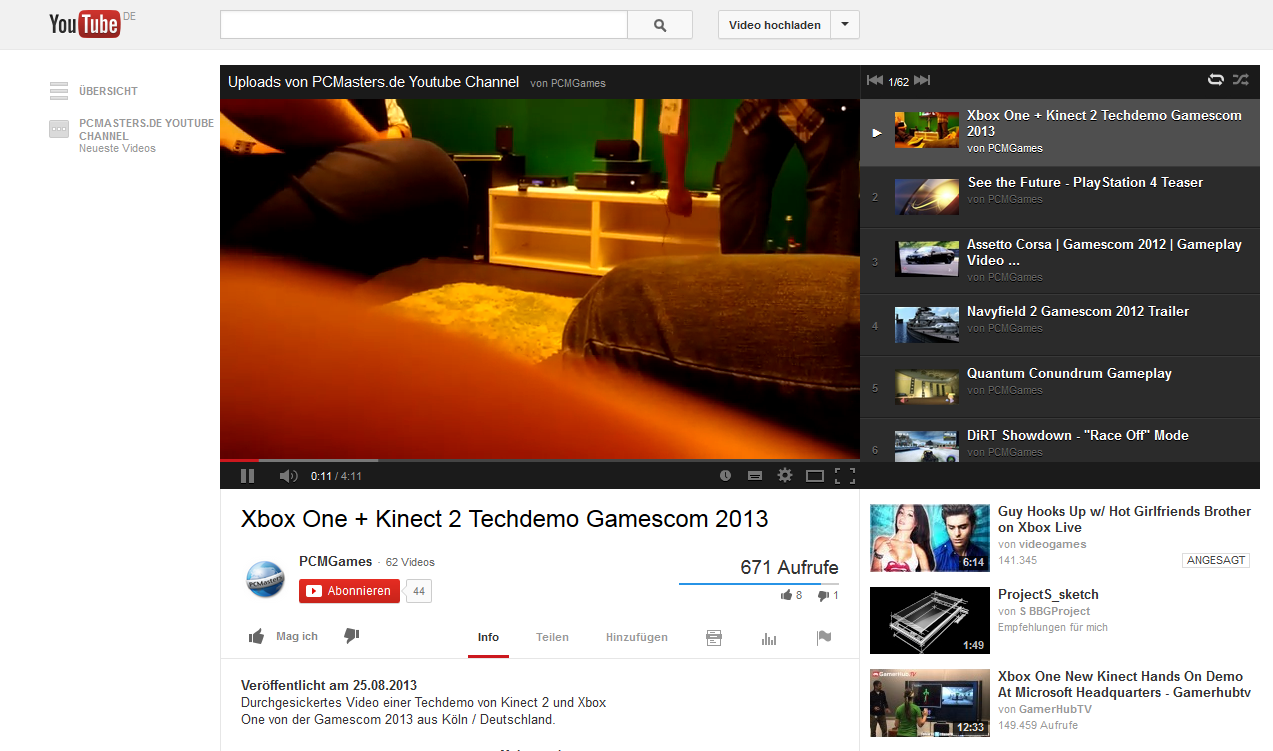Open the Übersicht guide menu icon
Screen dimensions: 1273x751
[x=59, y=91]
